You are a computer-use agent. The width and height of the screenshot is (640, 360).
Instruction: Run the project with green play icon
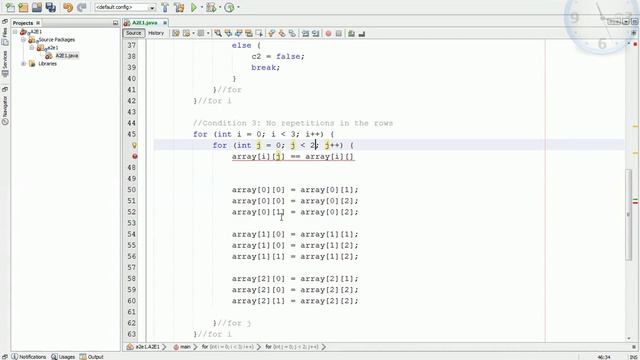click(194, 7)
